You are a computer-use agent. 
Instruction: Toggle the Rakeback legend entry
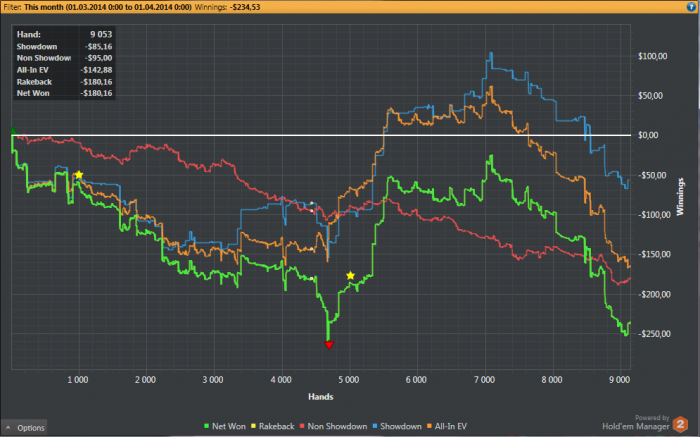272,426
